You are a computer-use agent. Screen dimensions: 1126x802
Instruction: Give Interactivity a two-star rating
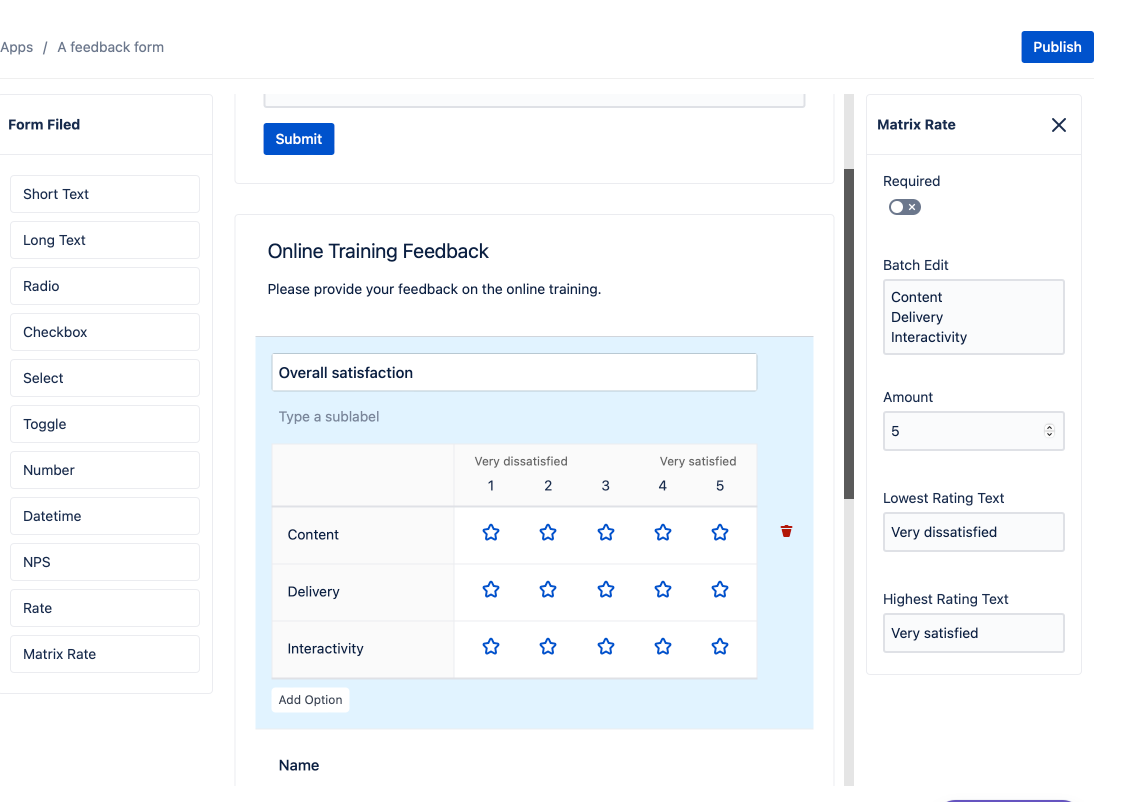tap(548, 647)
